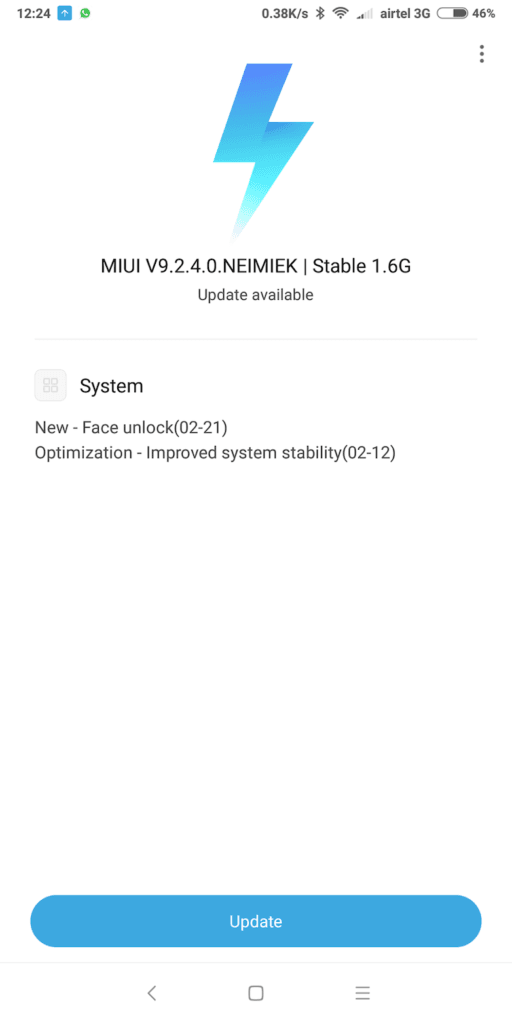Image resolution: width=512 pixels, height=1024 pixels.
Task: Tap the System category grid icon
Action: pyautogui.click(x=50, y=385)
